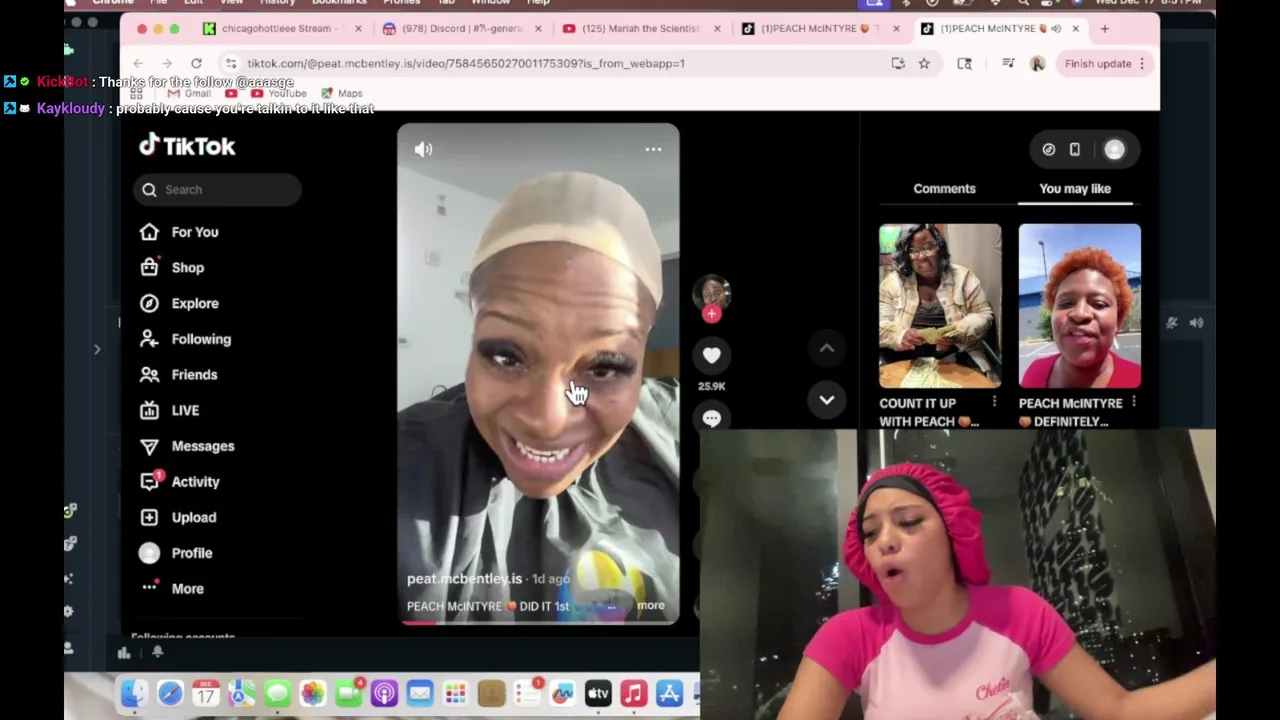The image size is (1280, 720).
Task: Open the Activity notifications
Action: click(179, 481)
